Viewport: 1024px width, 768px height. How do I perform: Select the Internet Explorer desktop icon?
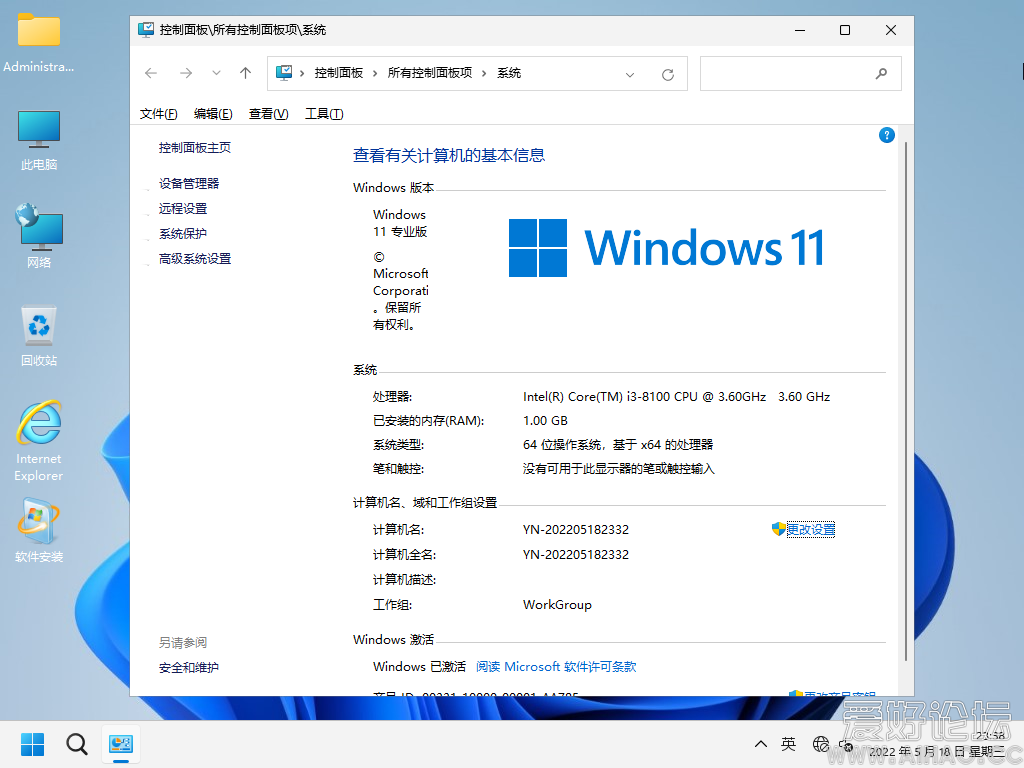pyautogui.click(x=39, y=441)
